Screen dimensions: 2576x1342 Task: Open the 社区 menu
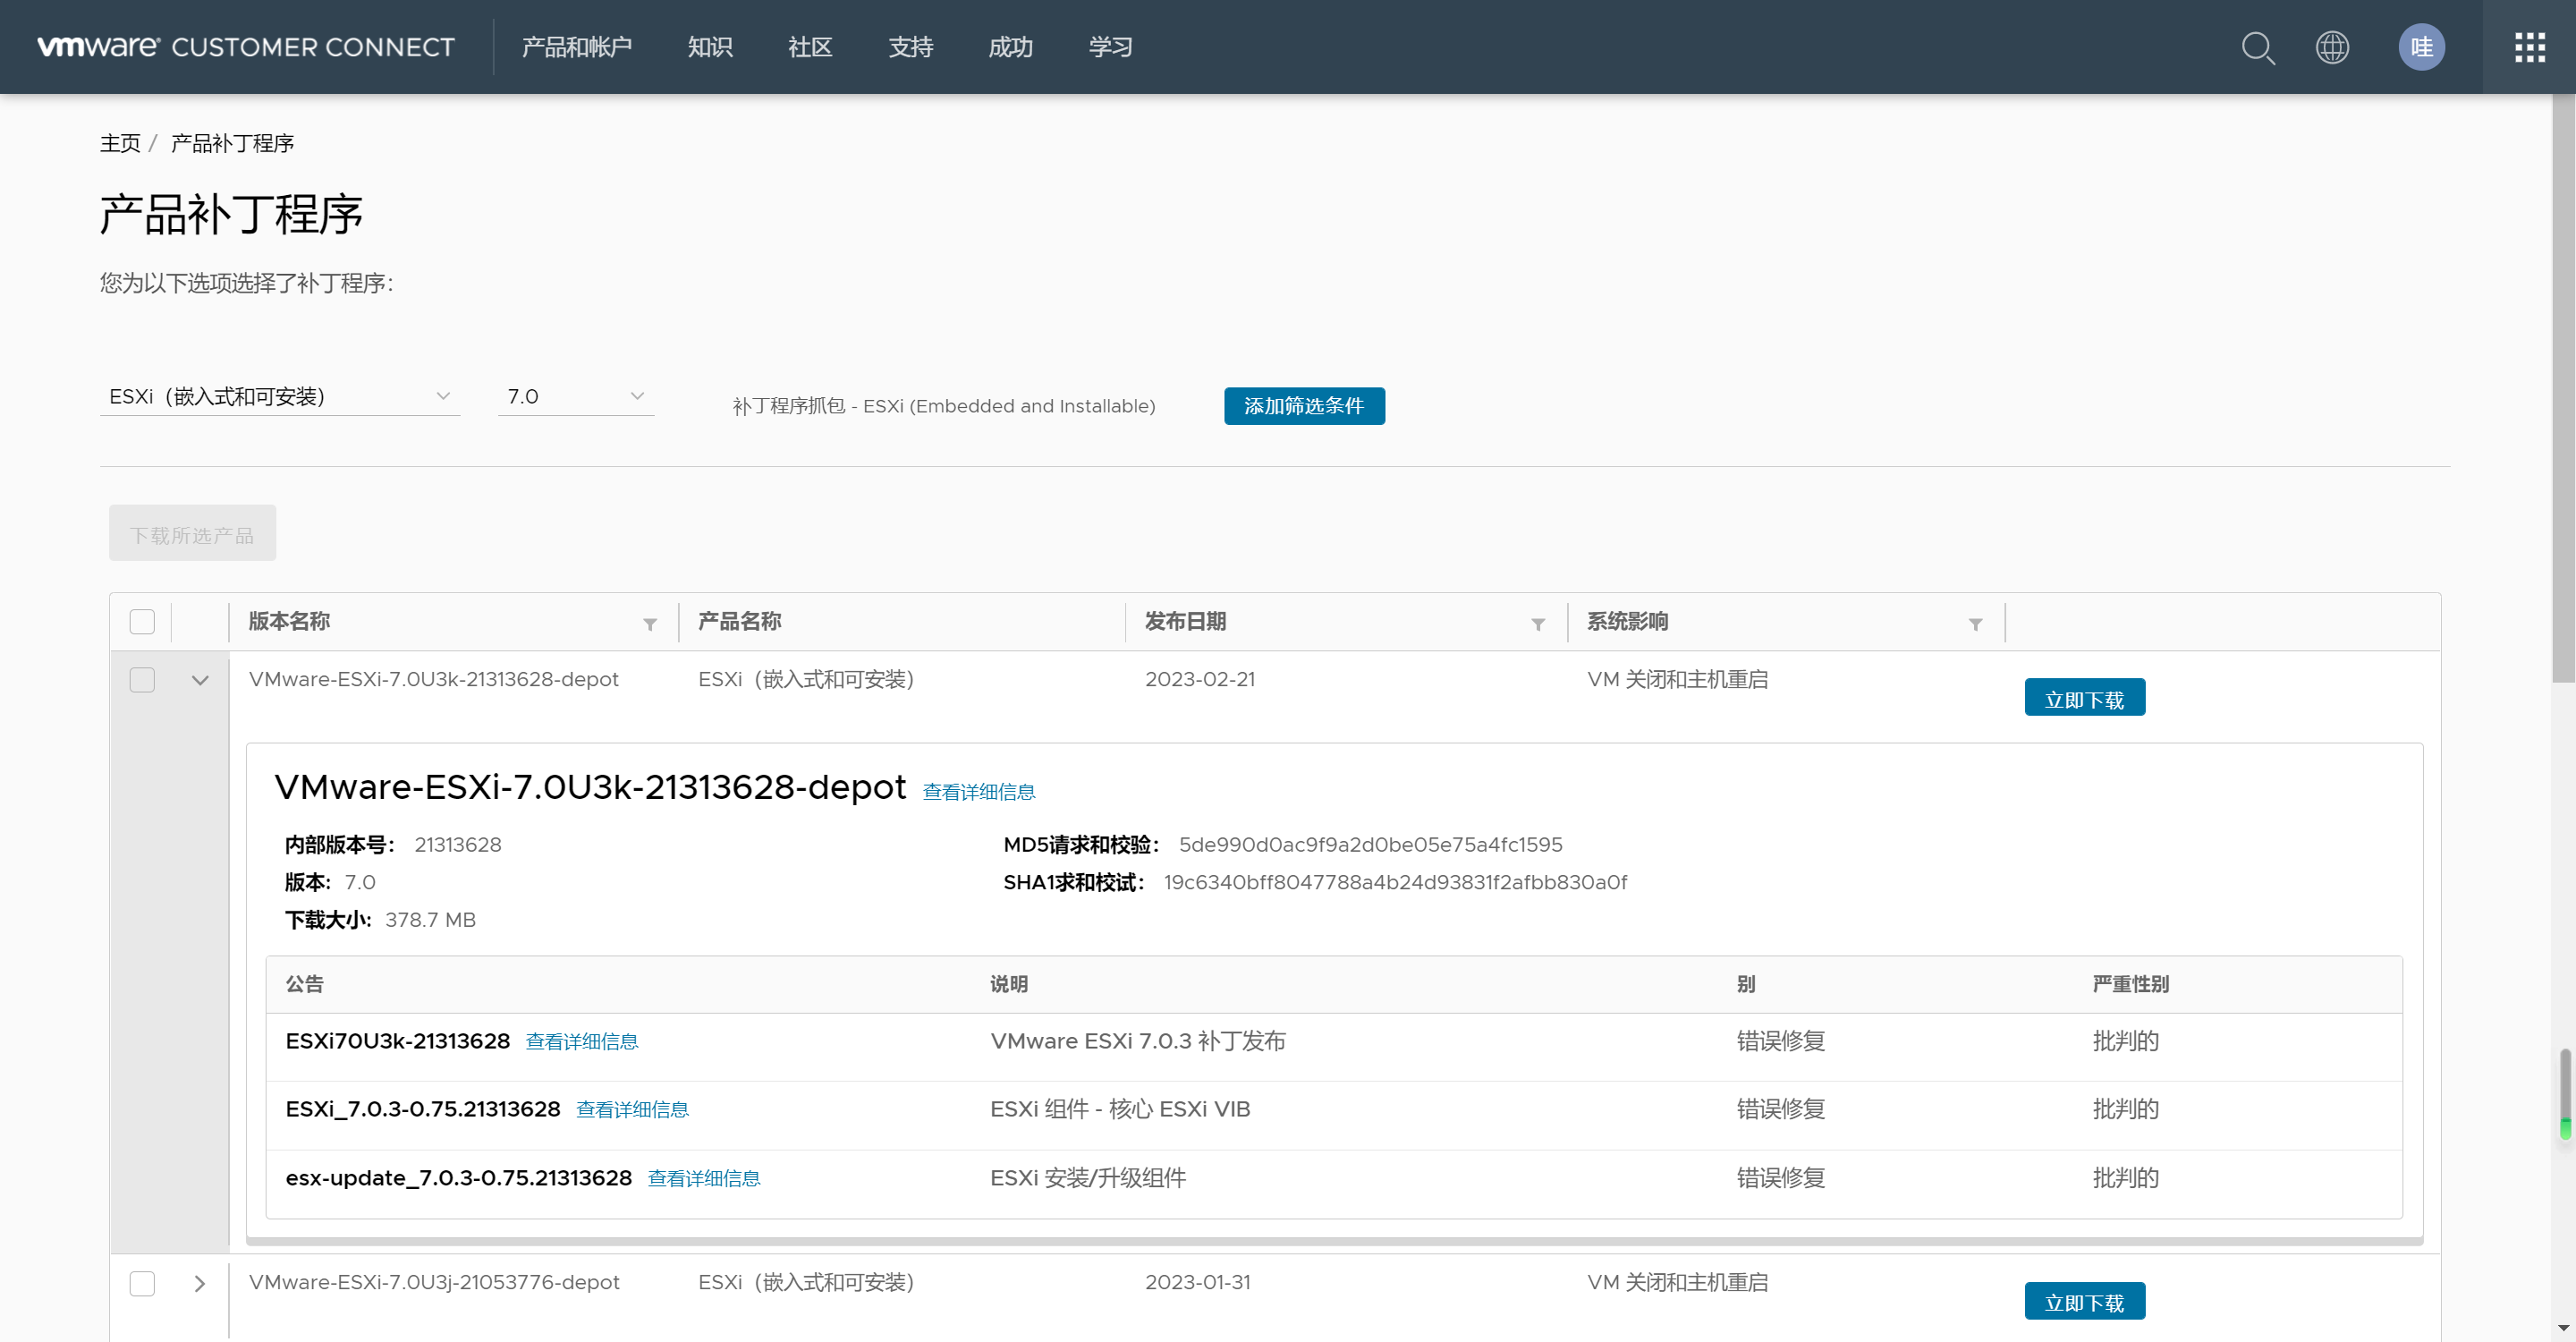(809, 47)
